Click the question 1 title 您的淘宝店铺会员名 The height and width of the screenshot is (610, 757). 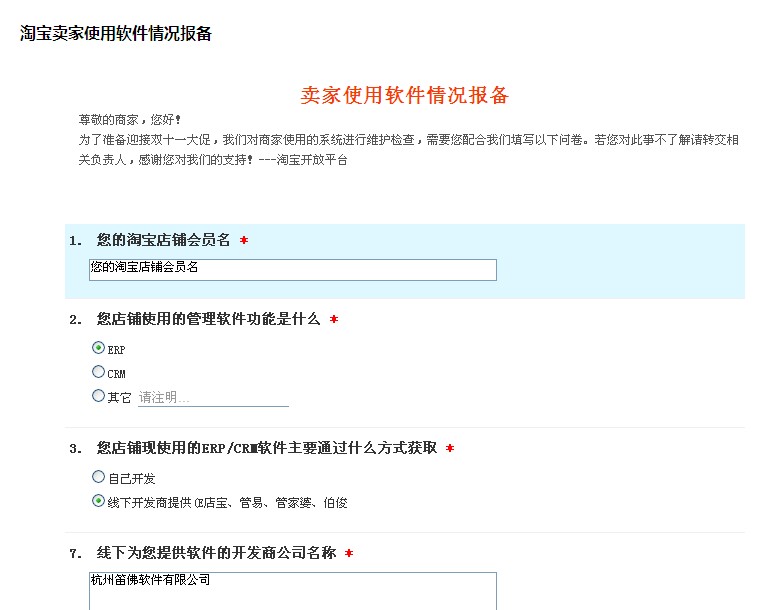pyautogui.click(x=163, y=240)
